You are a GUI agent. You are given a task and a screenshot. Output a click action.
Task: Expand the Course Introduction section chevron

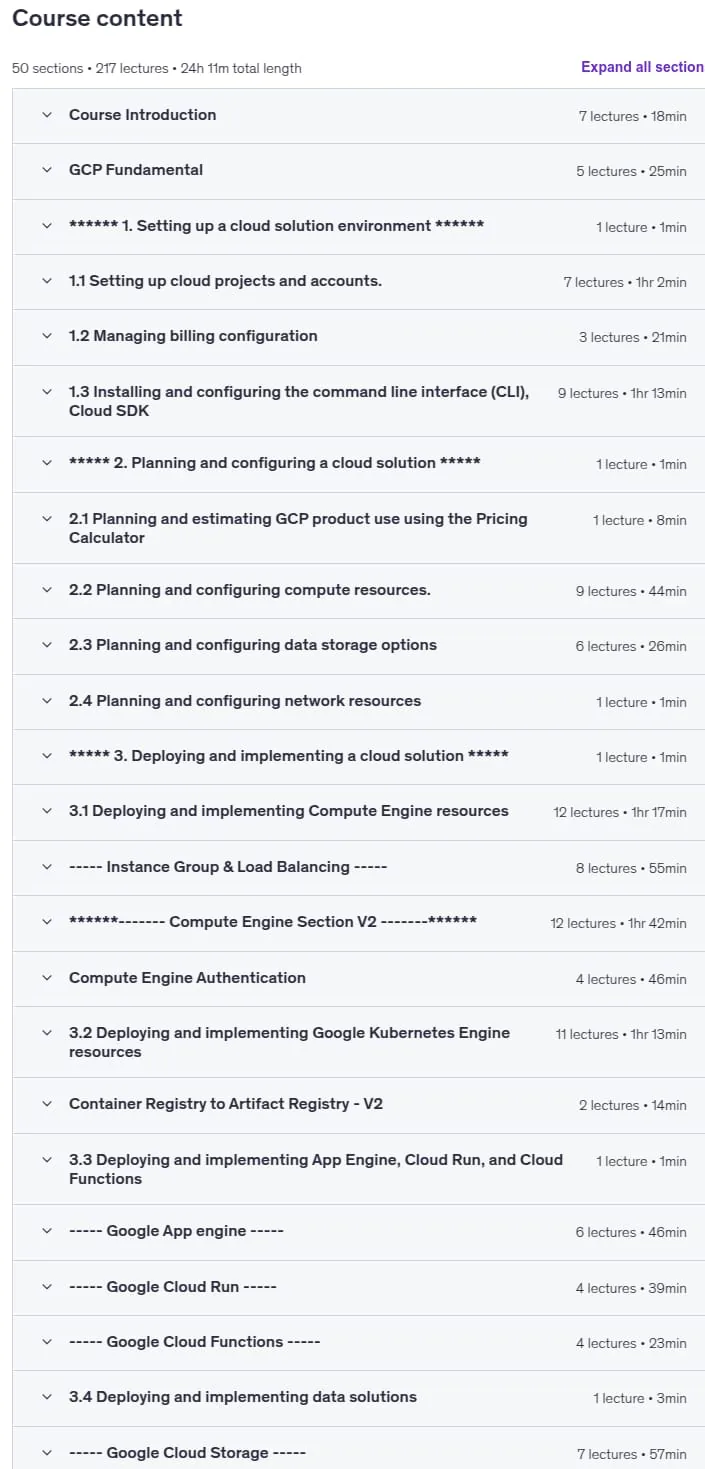46,115
